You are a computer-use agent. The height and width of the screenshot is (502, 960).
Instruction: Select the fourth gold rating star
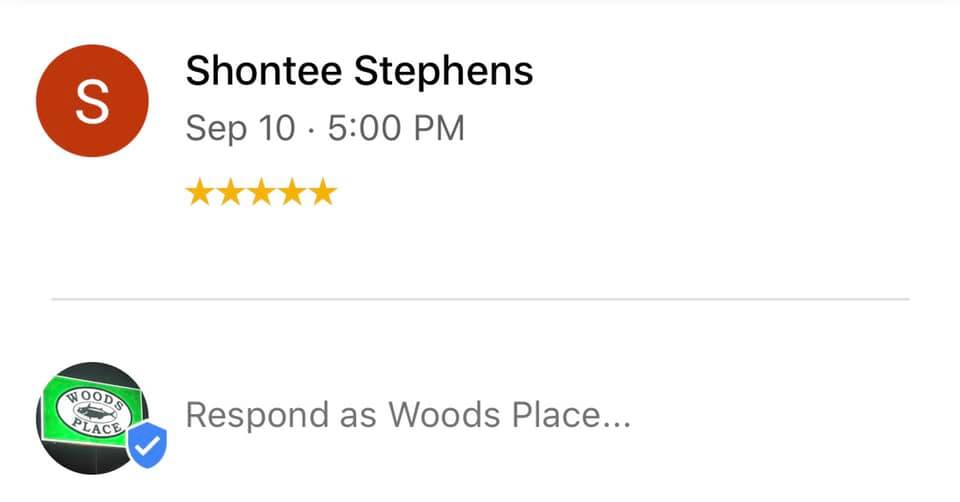[292, 192]
